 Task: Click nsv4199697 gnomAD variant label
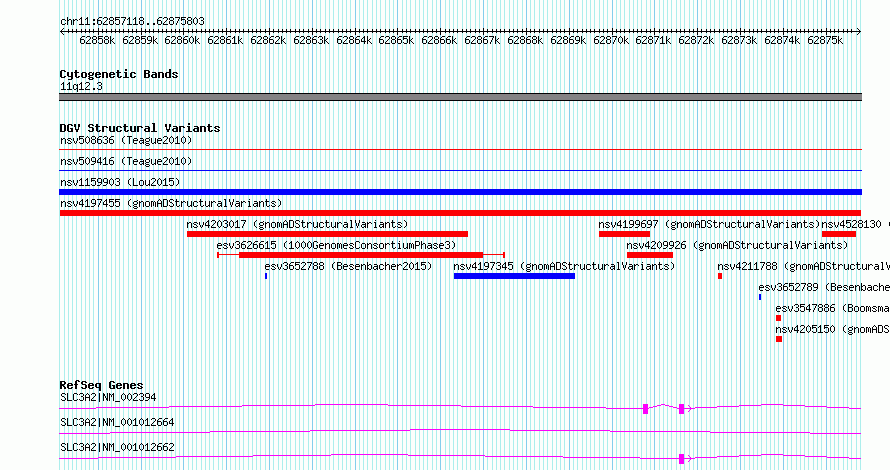tap(709, 224)
